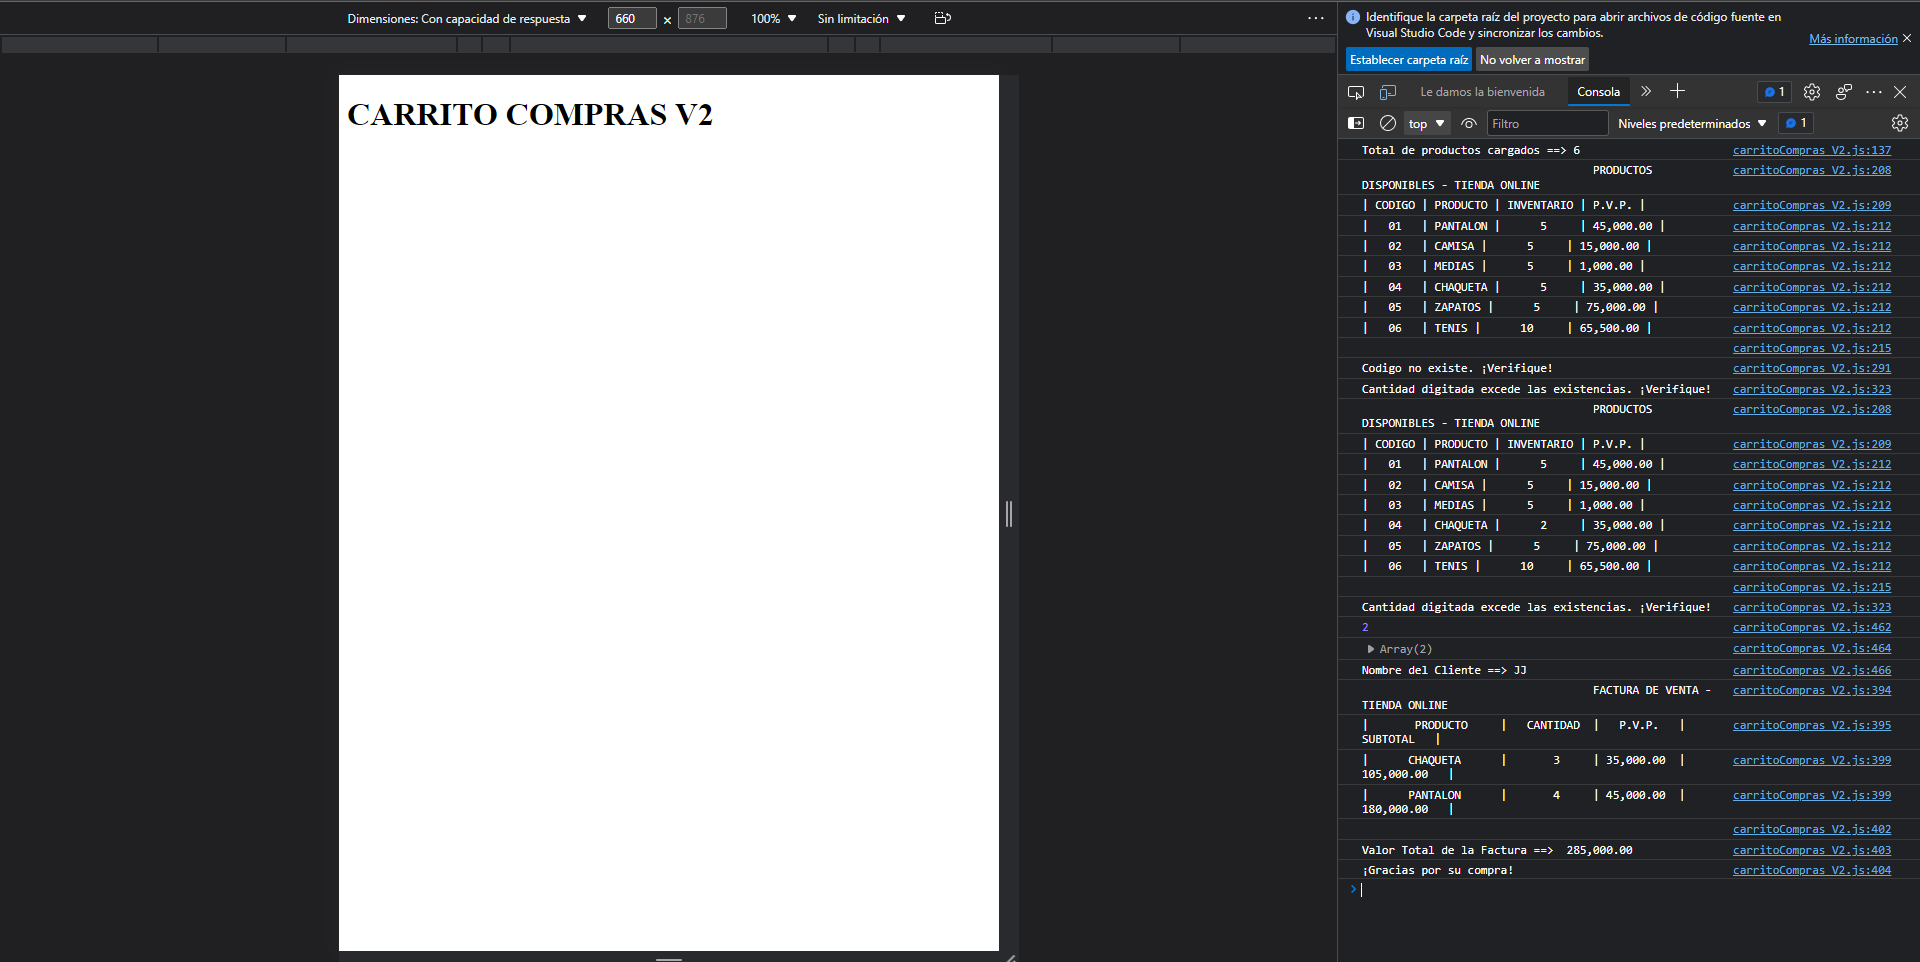Show the console sidebar

click(x=1356, y=122)
